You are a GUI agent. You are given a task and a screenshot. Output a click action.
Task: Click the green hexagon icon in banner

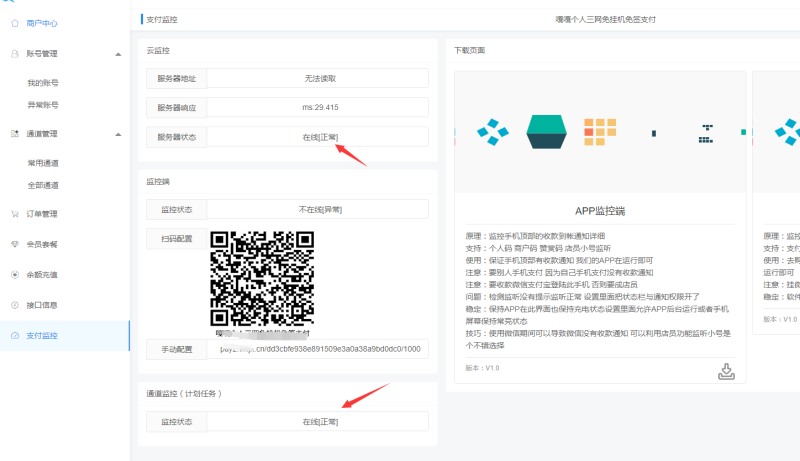pos(546,132)
